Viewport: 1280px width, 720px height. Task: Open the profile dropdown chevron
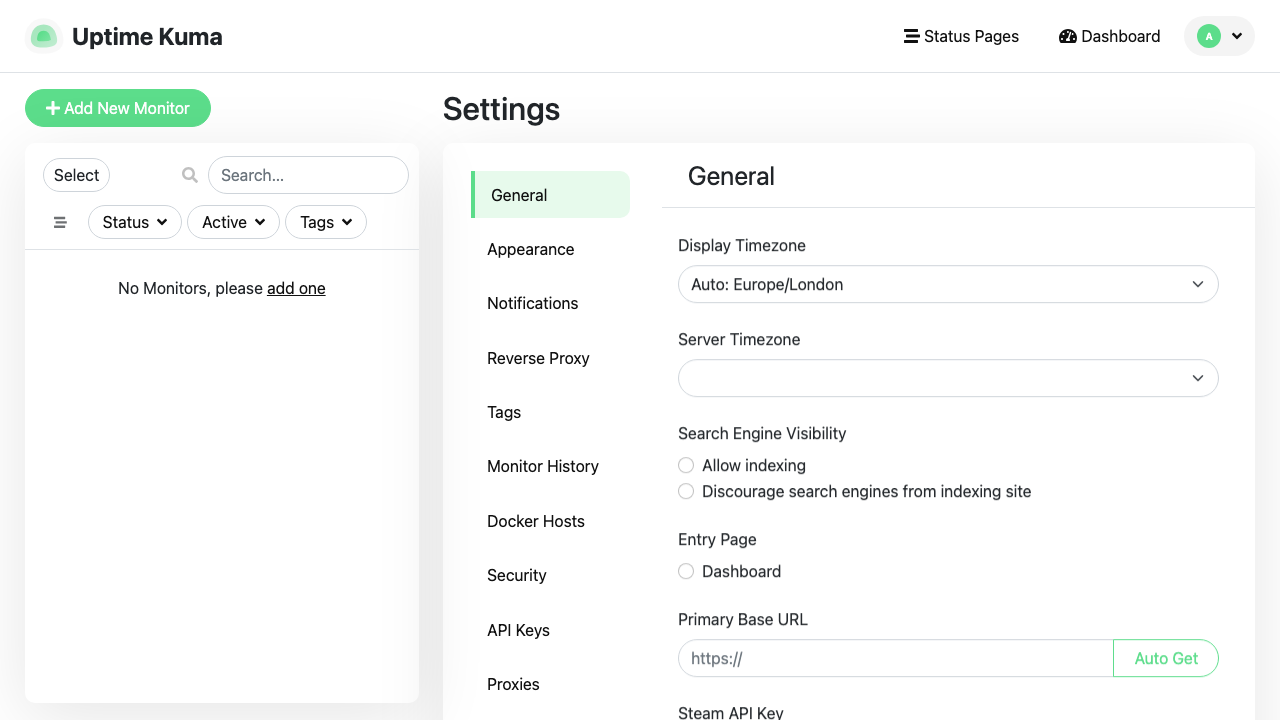pyautogui.click(x=1237, y=36)
